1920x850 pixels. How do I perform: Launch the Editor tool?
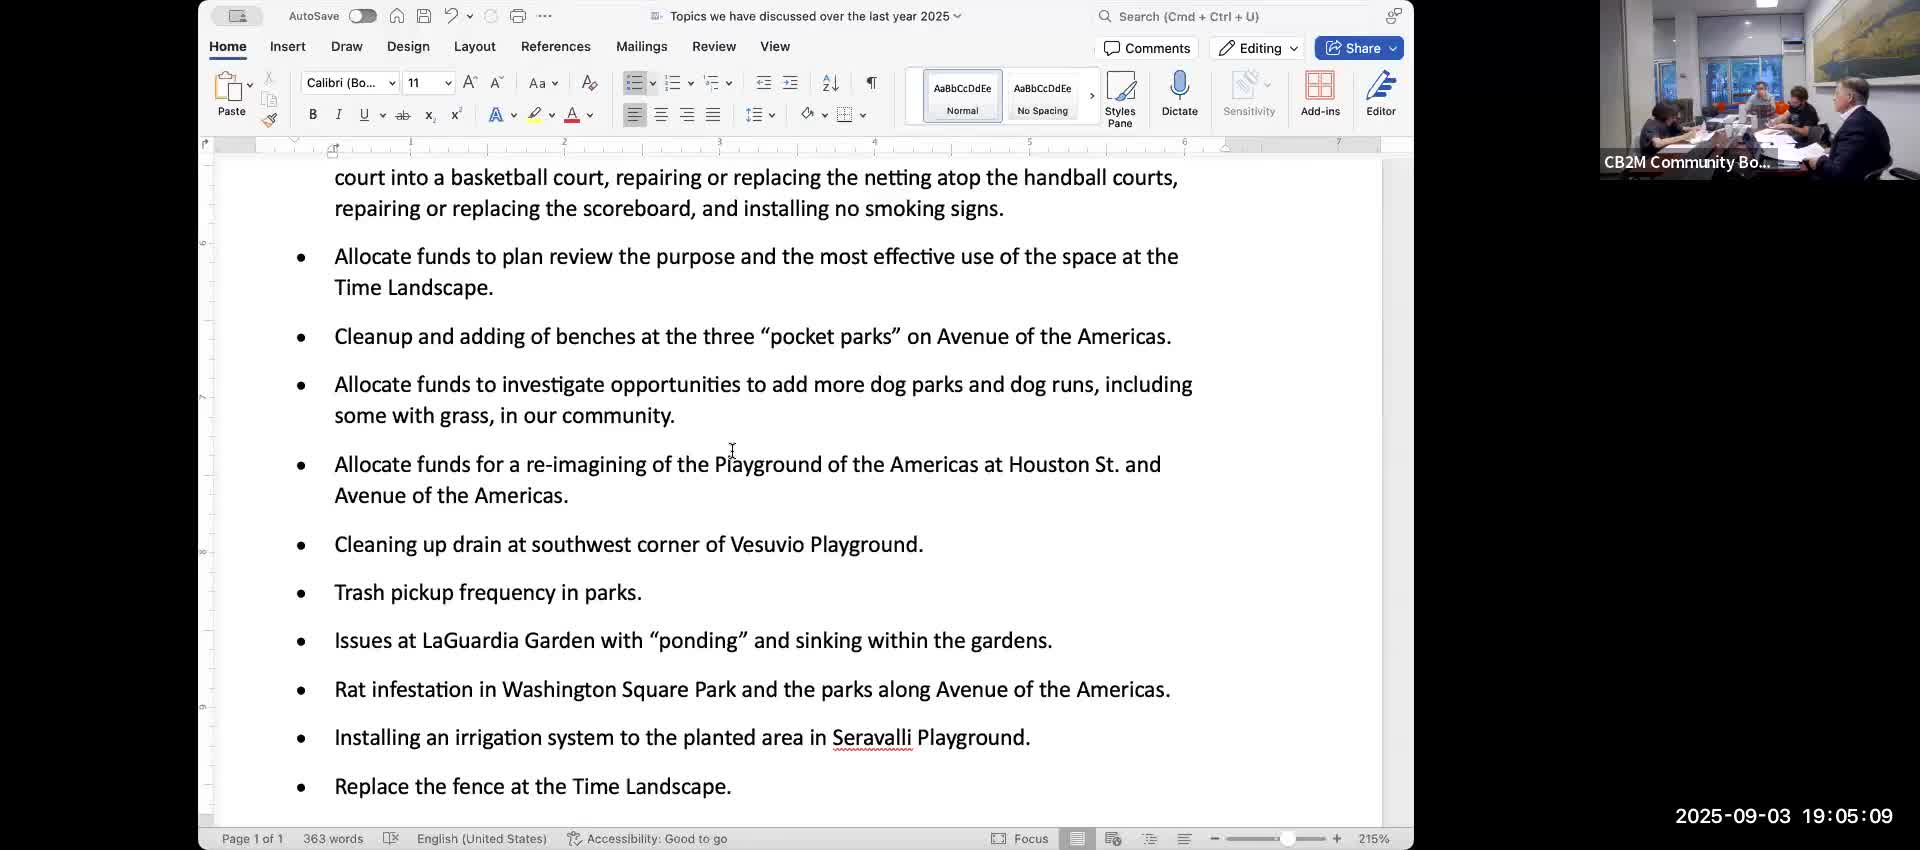click(1381, 94)
